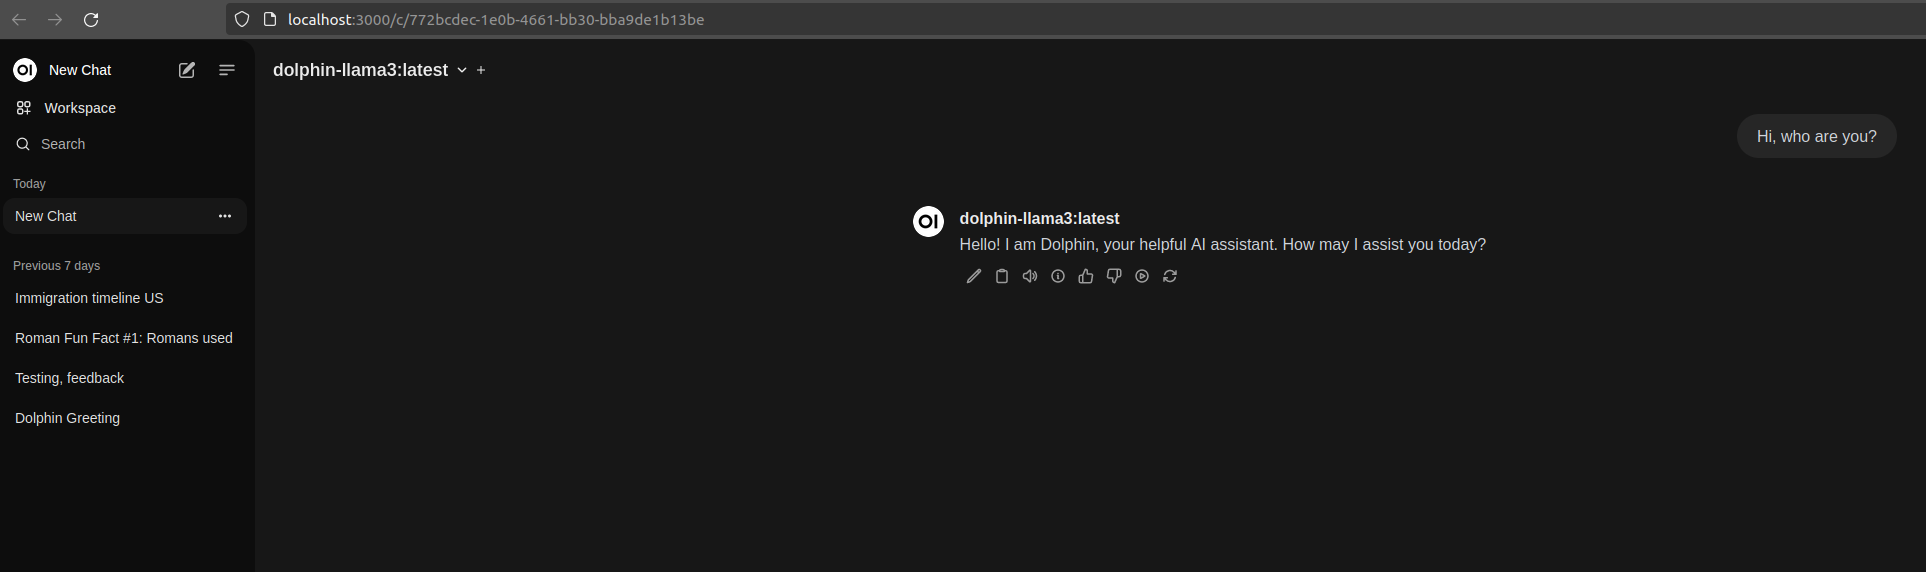Continue the response with play icon
This screenshot has width=1926, height=572.
point(1141,276)
